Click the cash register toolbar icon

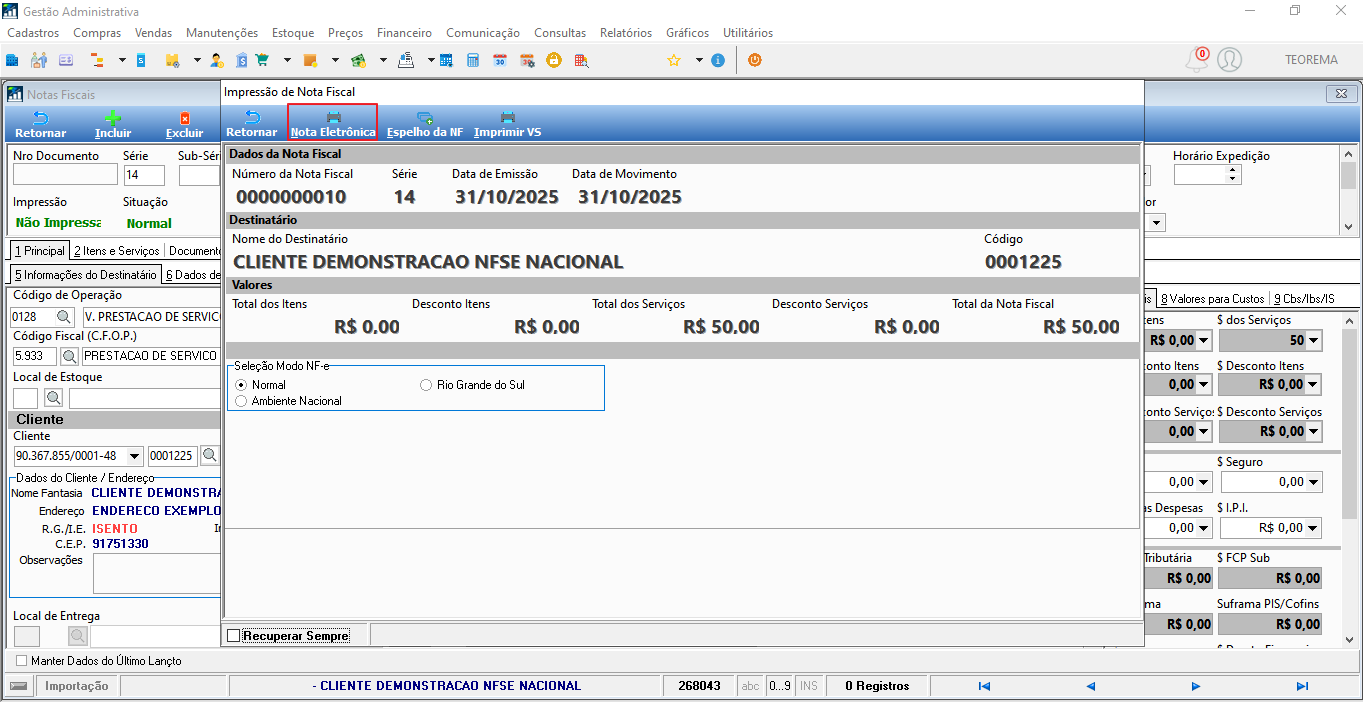pyautogui.click(x=406, y=60)
